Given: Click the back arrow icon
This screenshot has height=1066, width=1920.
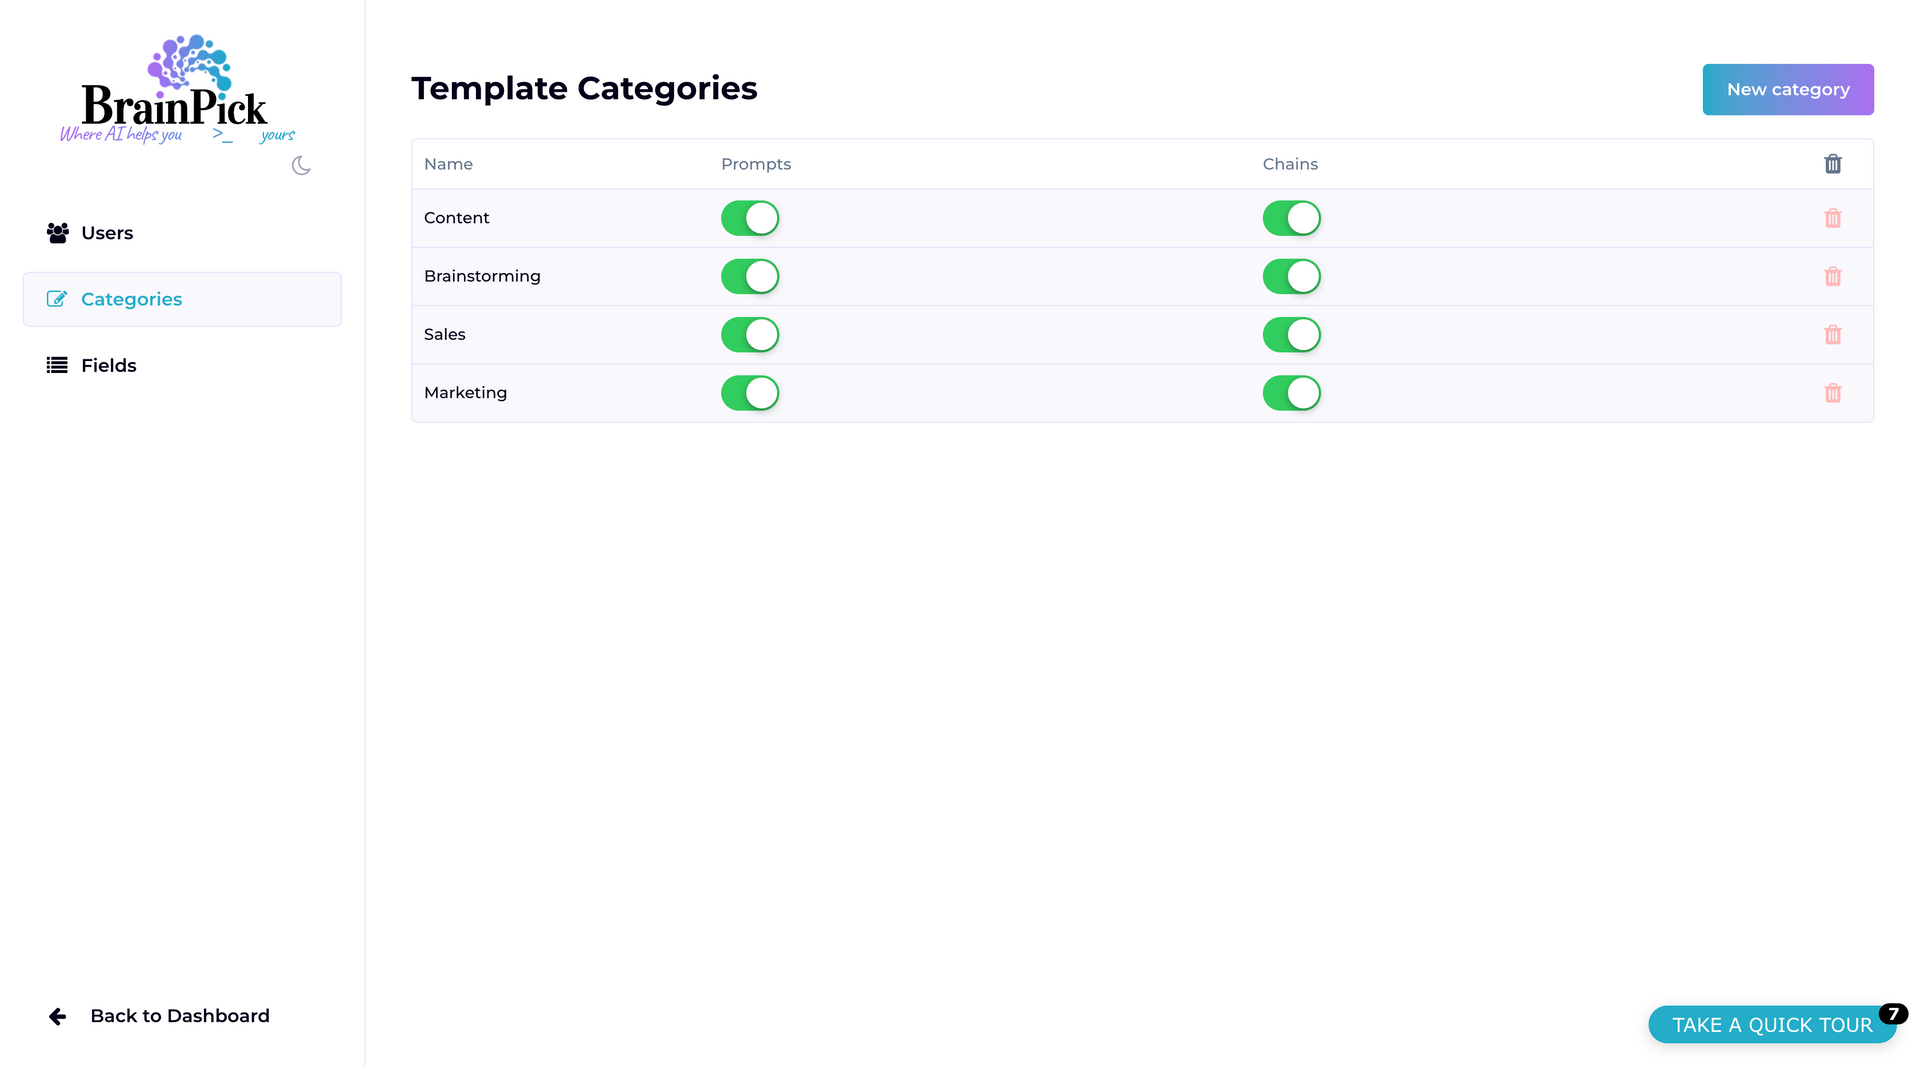Looking at the screenshot, I should click(x=58, y=1016).
